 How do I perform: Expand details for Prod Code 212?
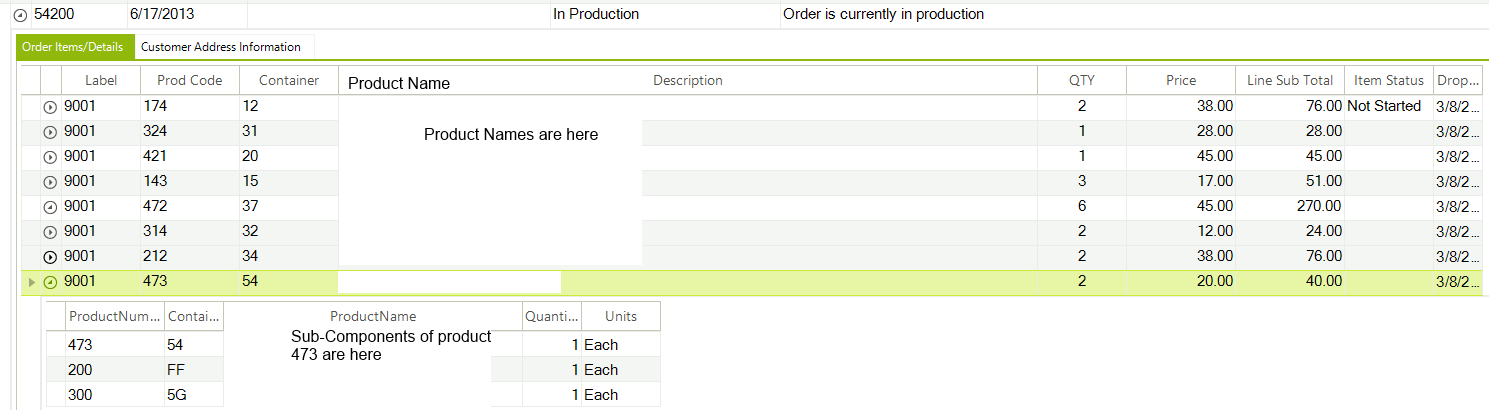tap(50, 257)
